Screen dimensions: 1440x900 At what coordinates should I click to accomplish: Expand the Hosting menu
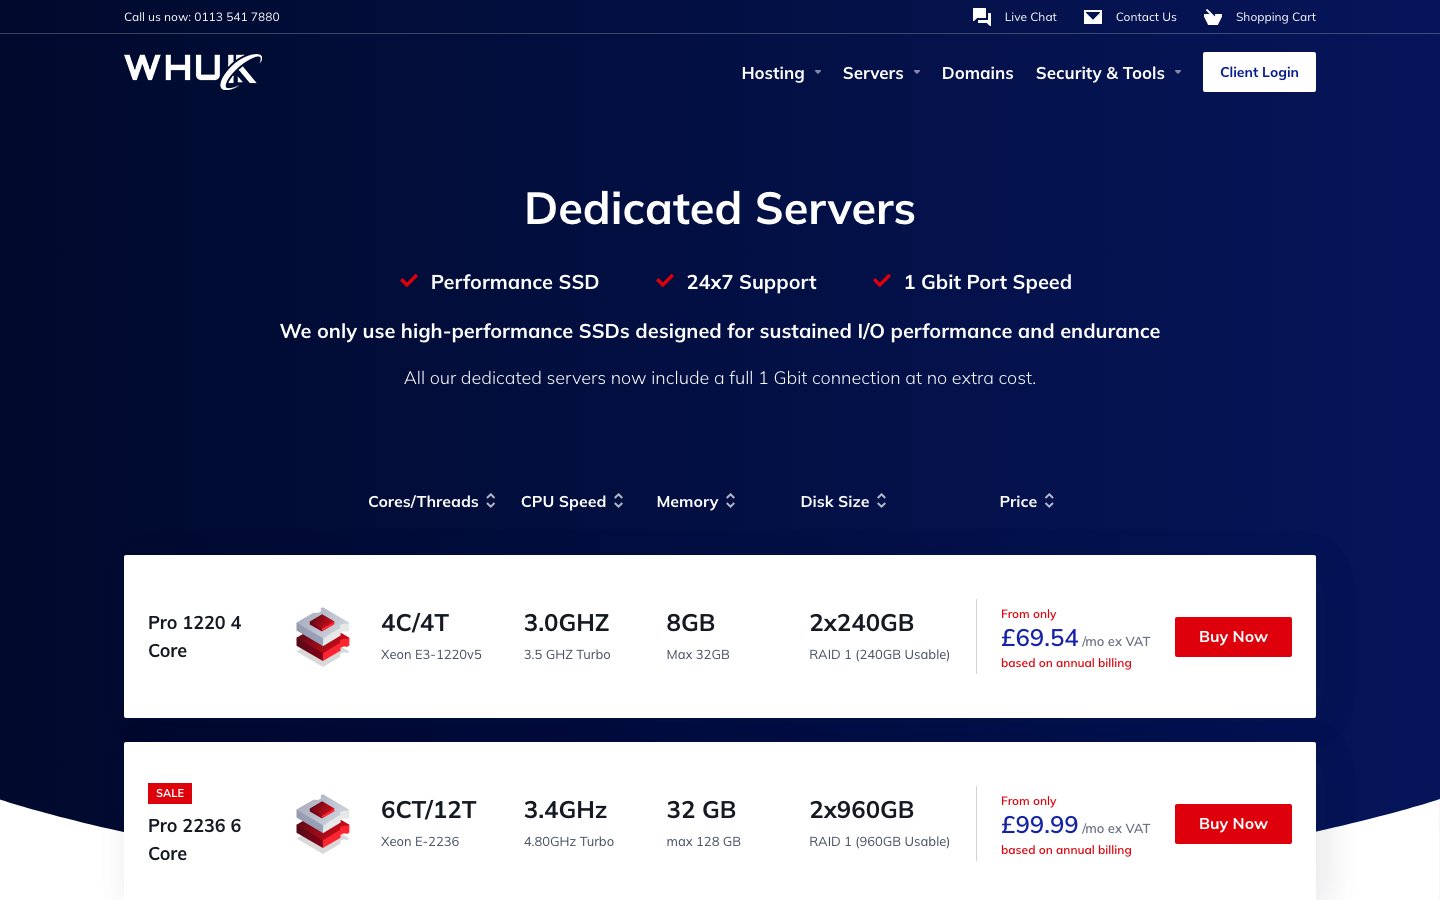pos(781,73)
